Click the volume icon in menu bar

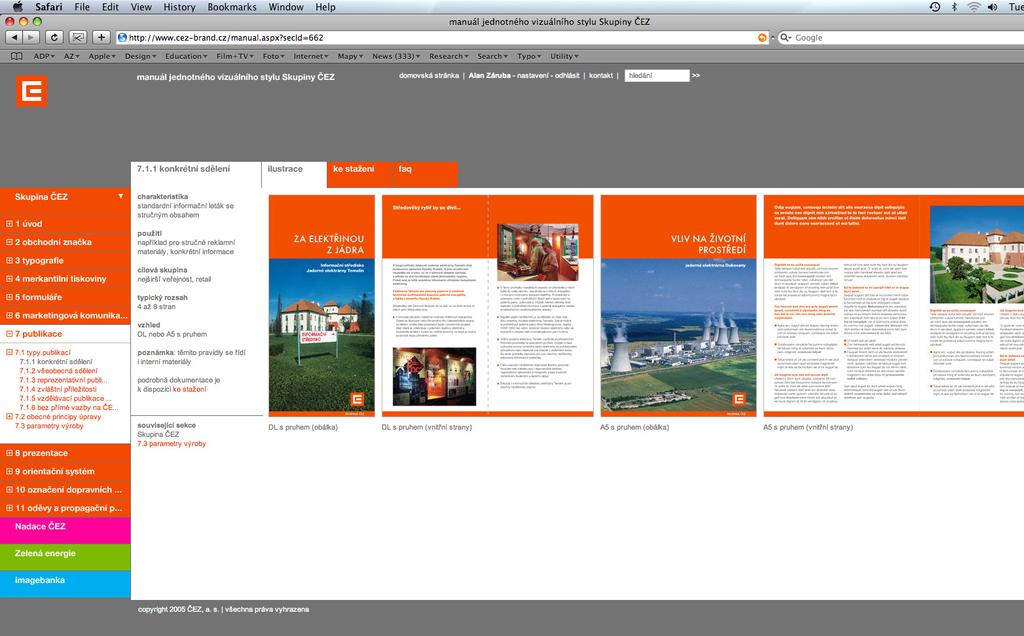point(993,7)
